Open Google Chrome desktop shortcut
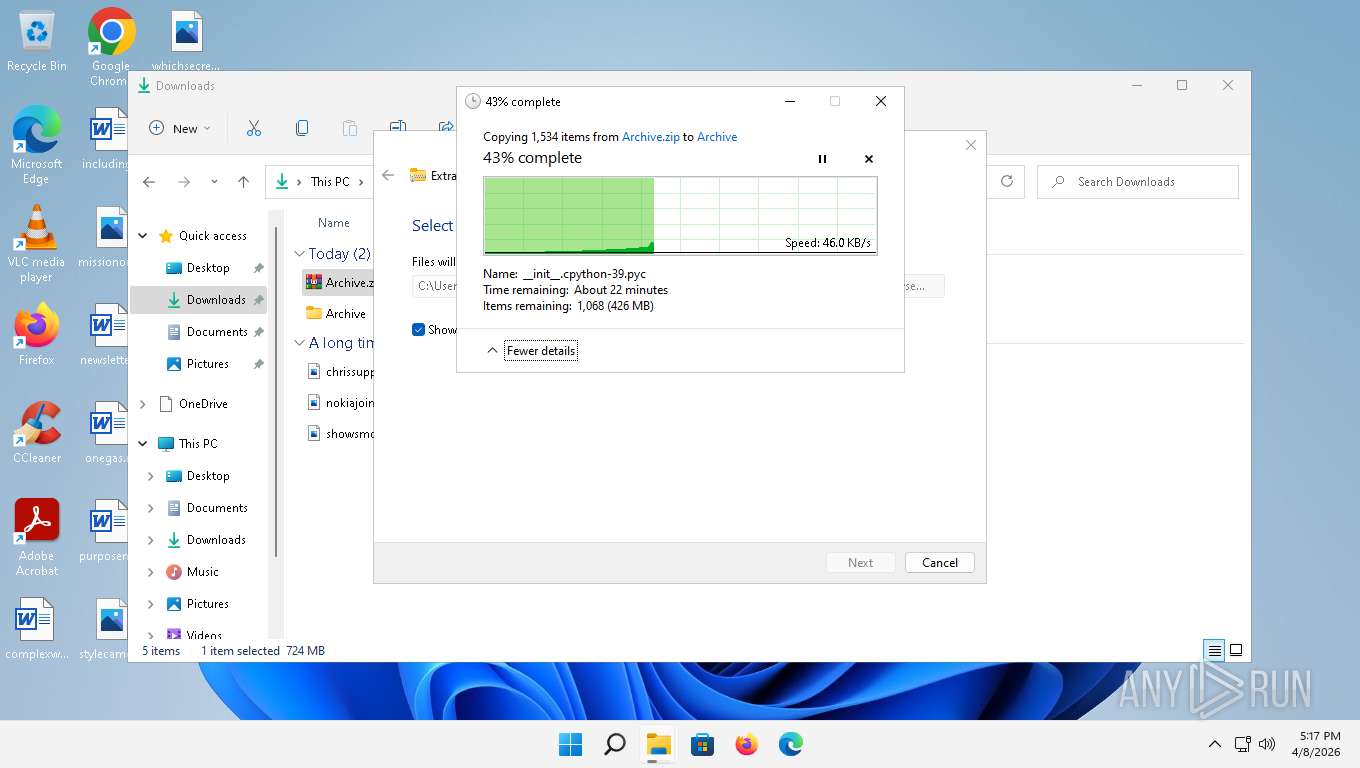1360x768 pixels. (110, 47)
